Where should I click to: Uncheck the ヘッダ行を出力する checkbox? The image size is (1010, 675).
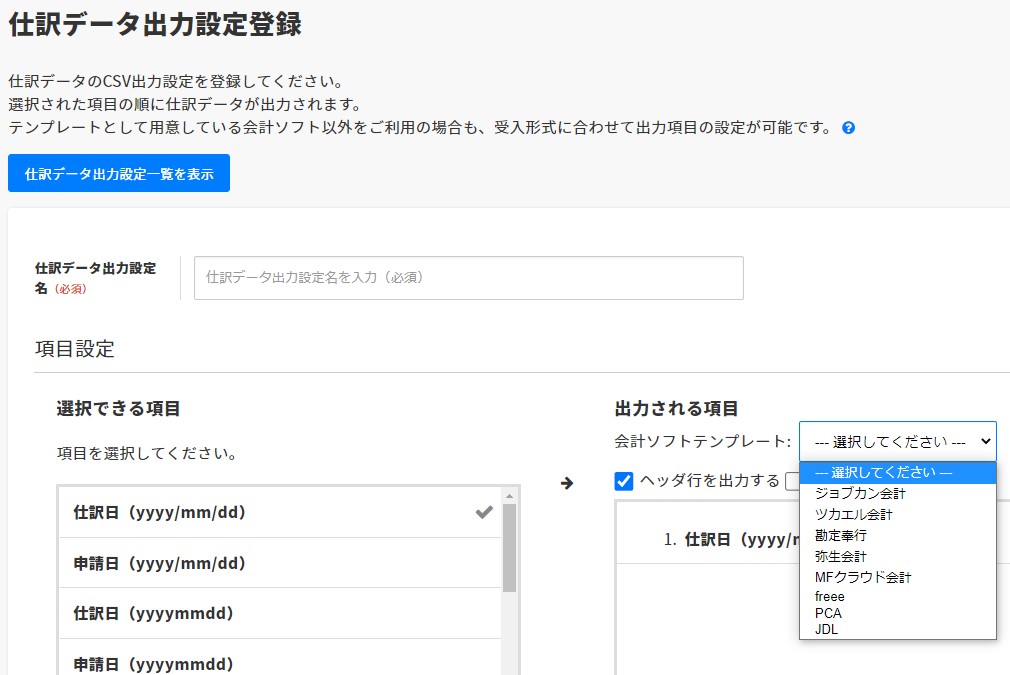click(x=624, y=481)
